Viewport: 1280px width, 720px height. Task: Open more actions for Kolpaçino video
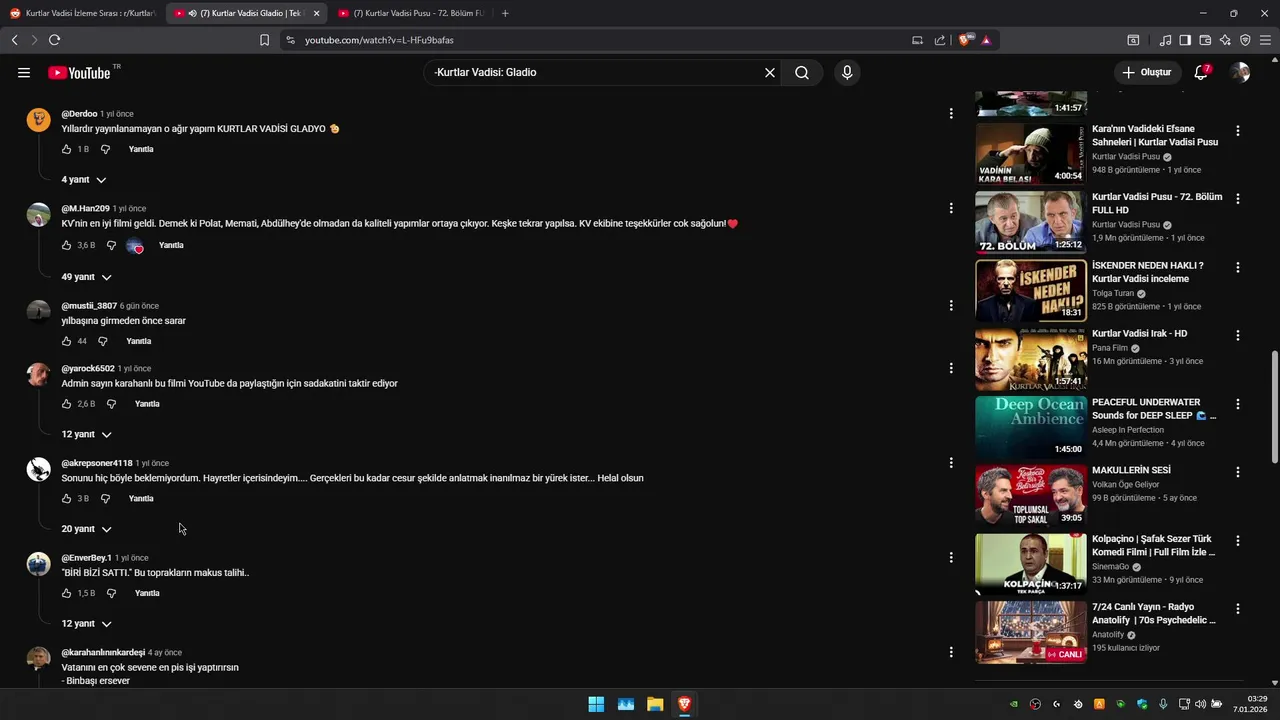click(1238, 541)
